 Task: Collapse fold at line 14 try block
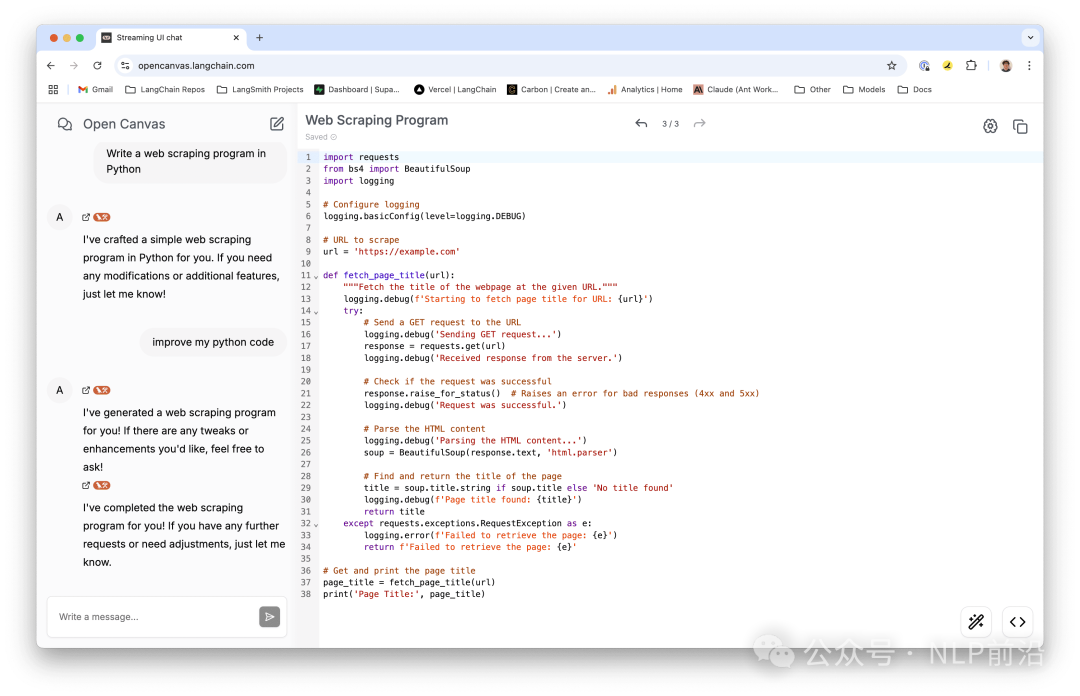316,312
